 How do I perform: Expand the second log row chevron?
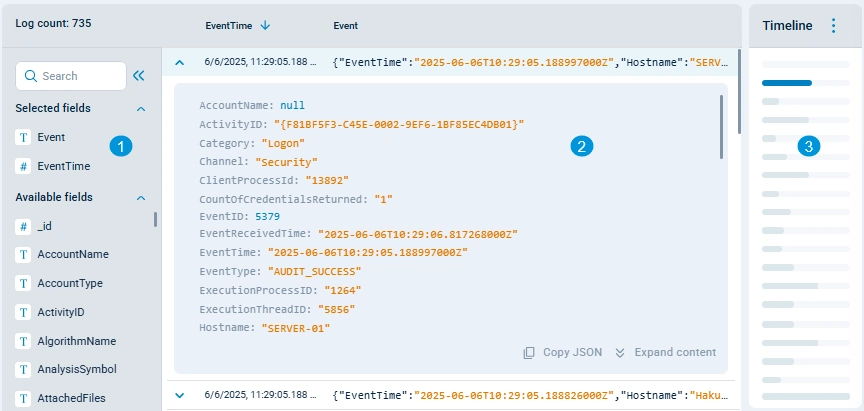(x=180, y=395)
